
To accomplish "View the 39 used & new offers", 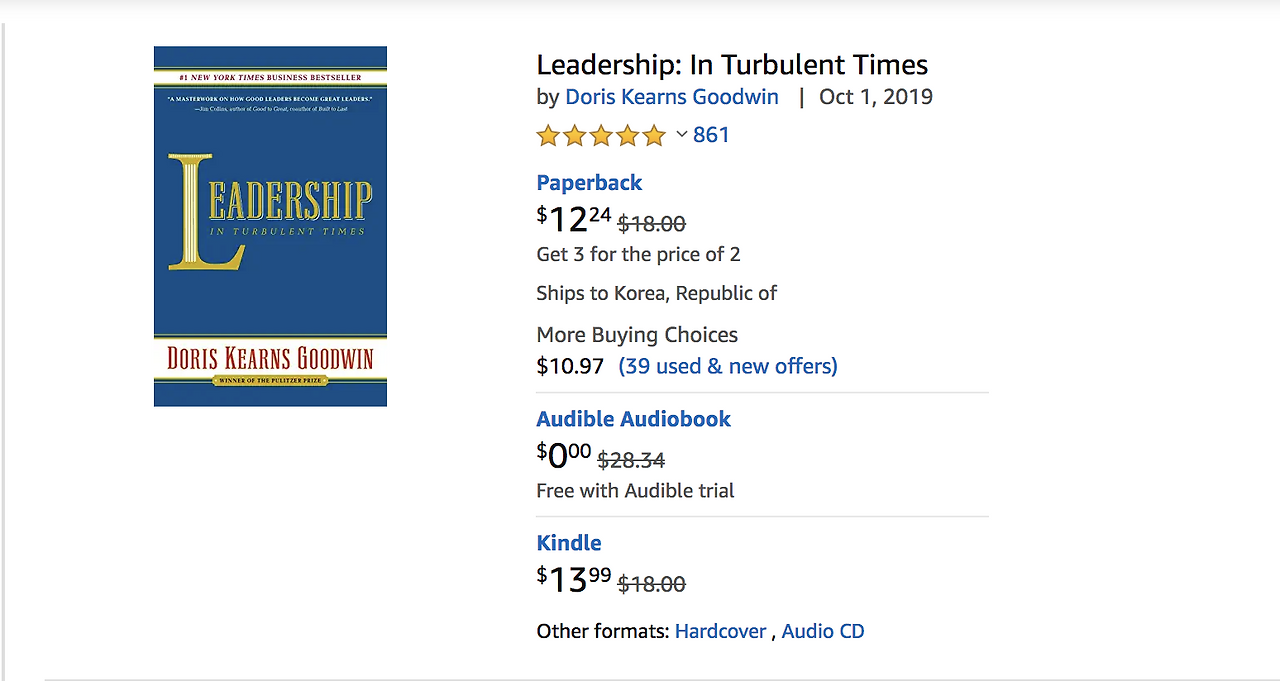I will 728,366.
